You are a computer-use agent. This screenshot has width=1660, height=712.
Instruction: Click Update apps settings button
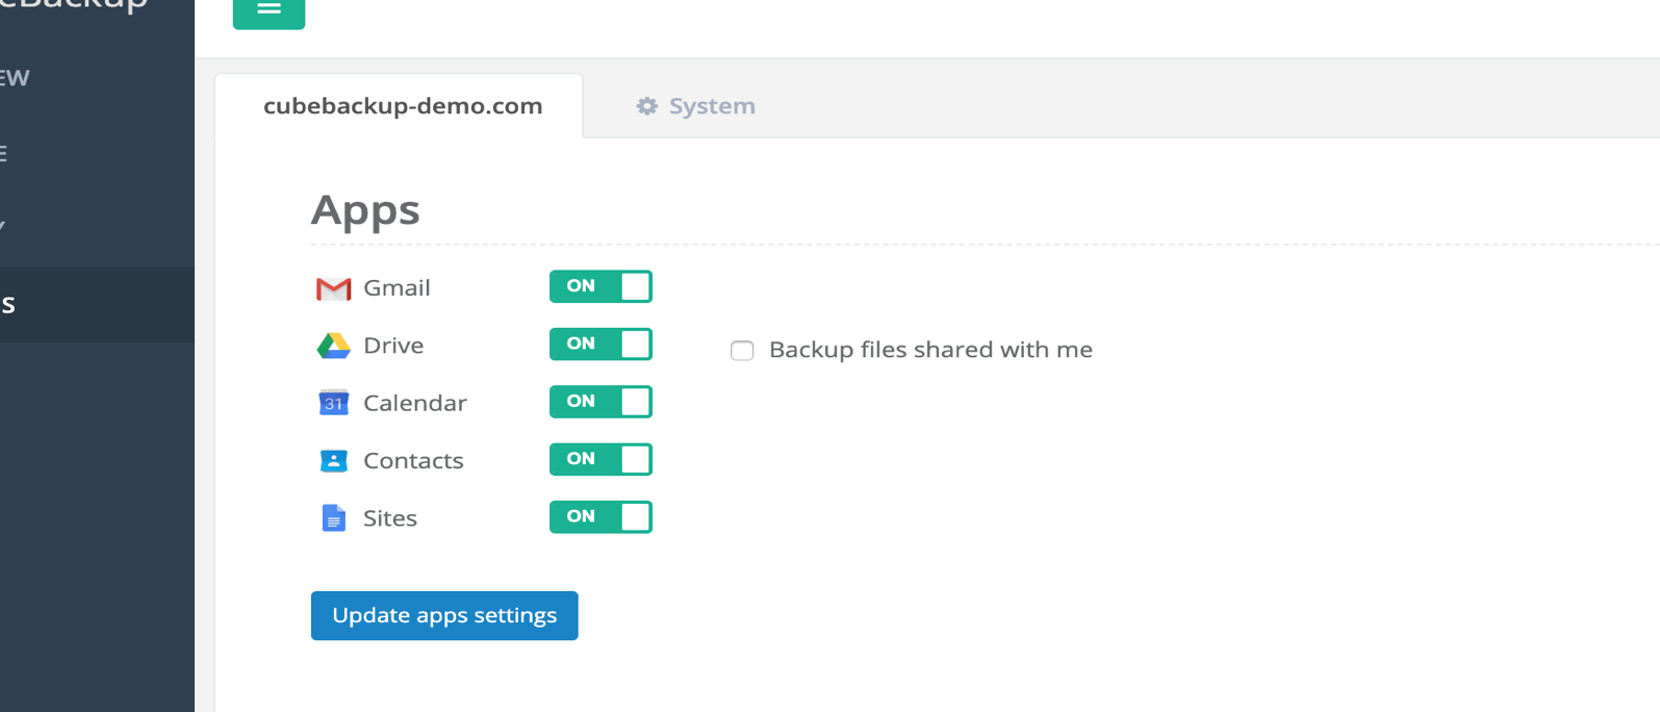pos(444,615)
